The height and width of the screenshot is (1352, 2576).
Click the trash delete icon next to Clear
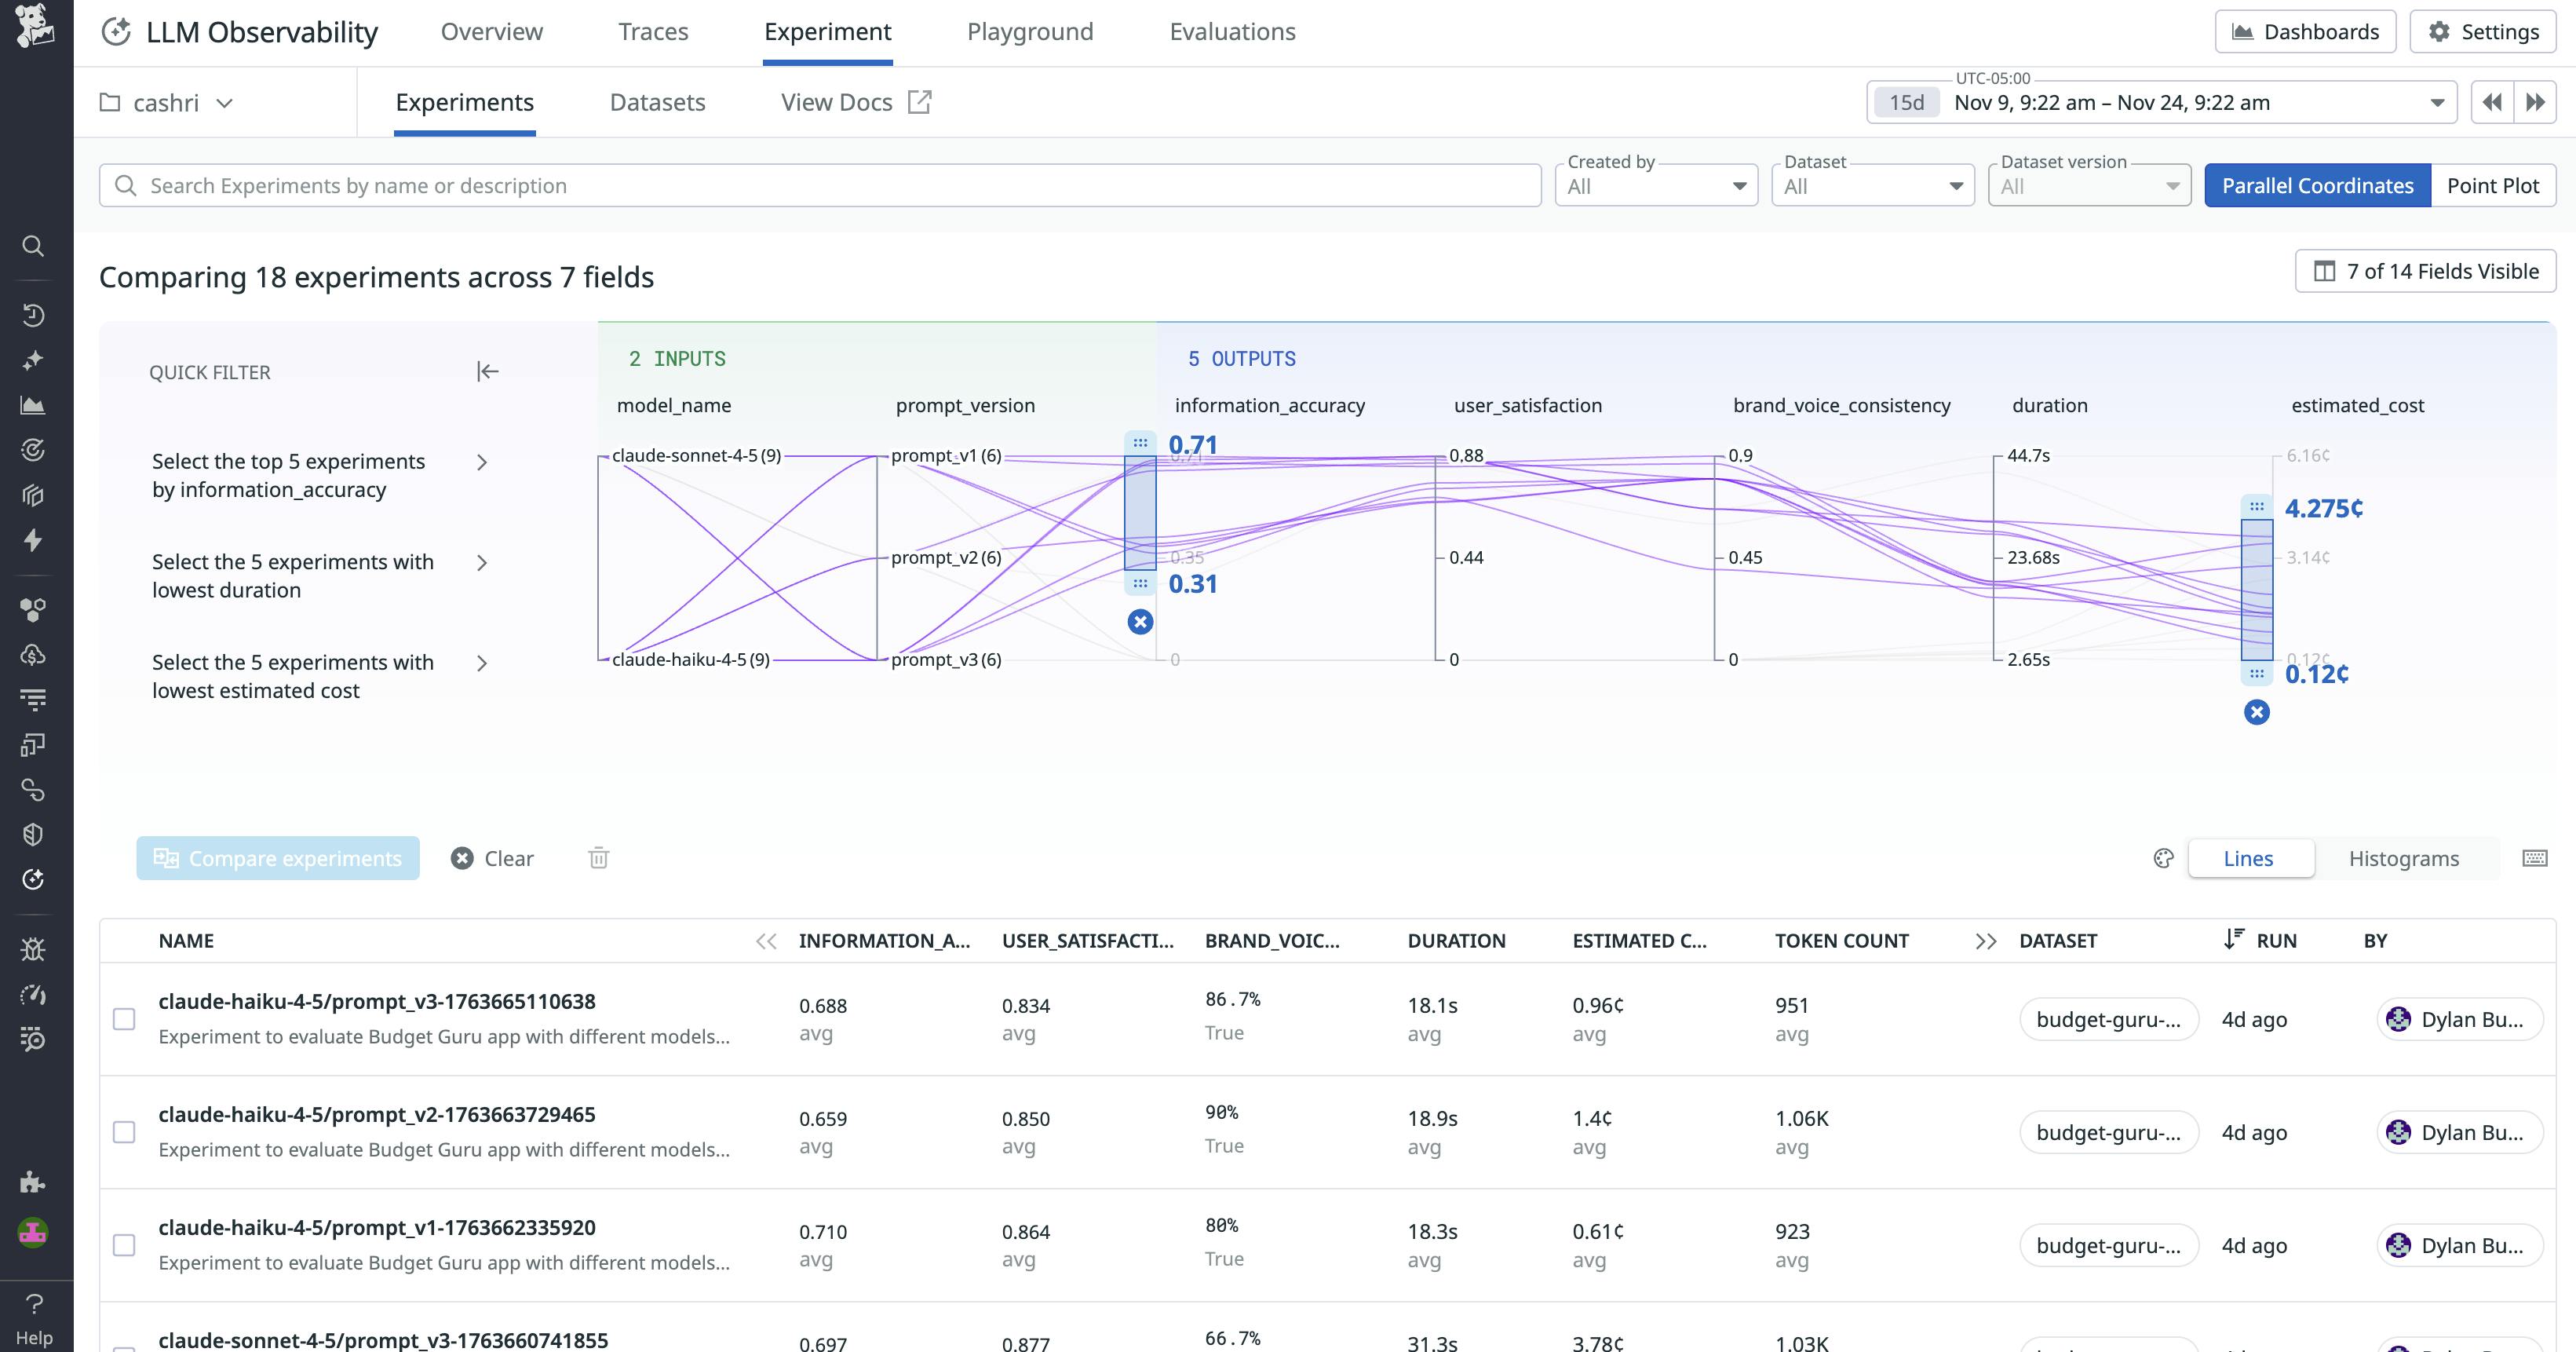click(598, 858)
